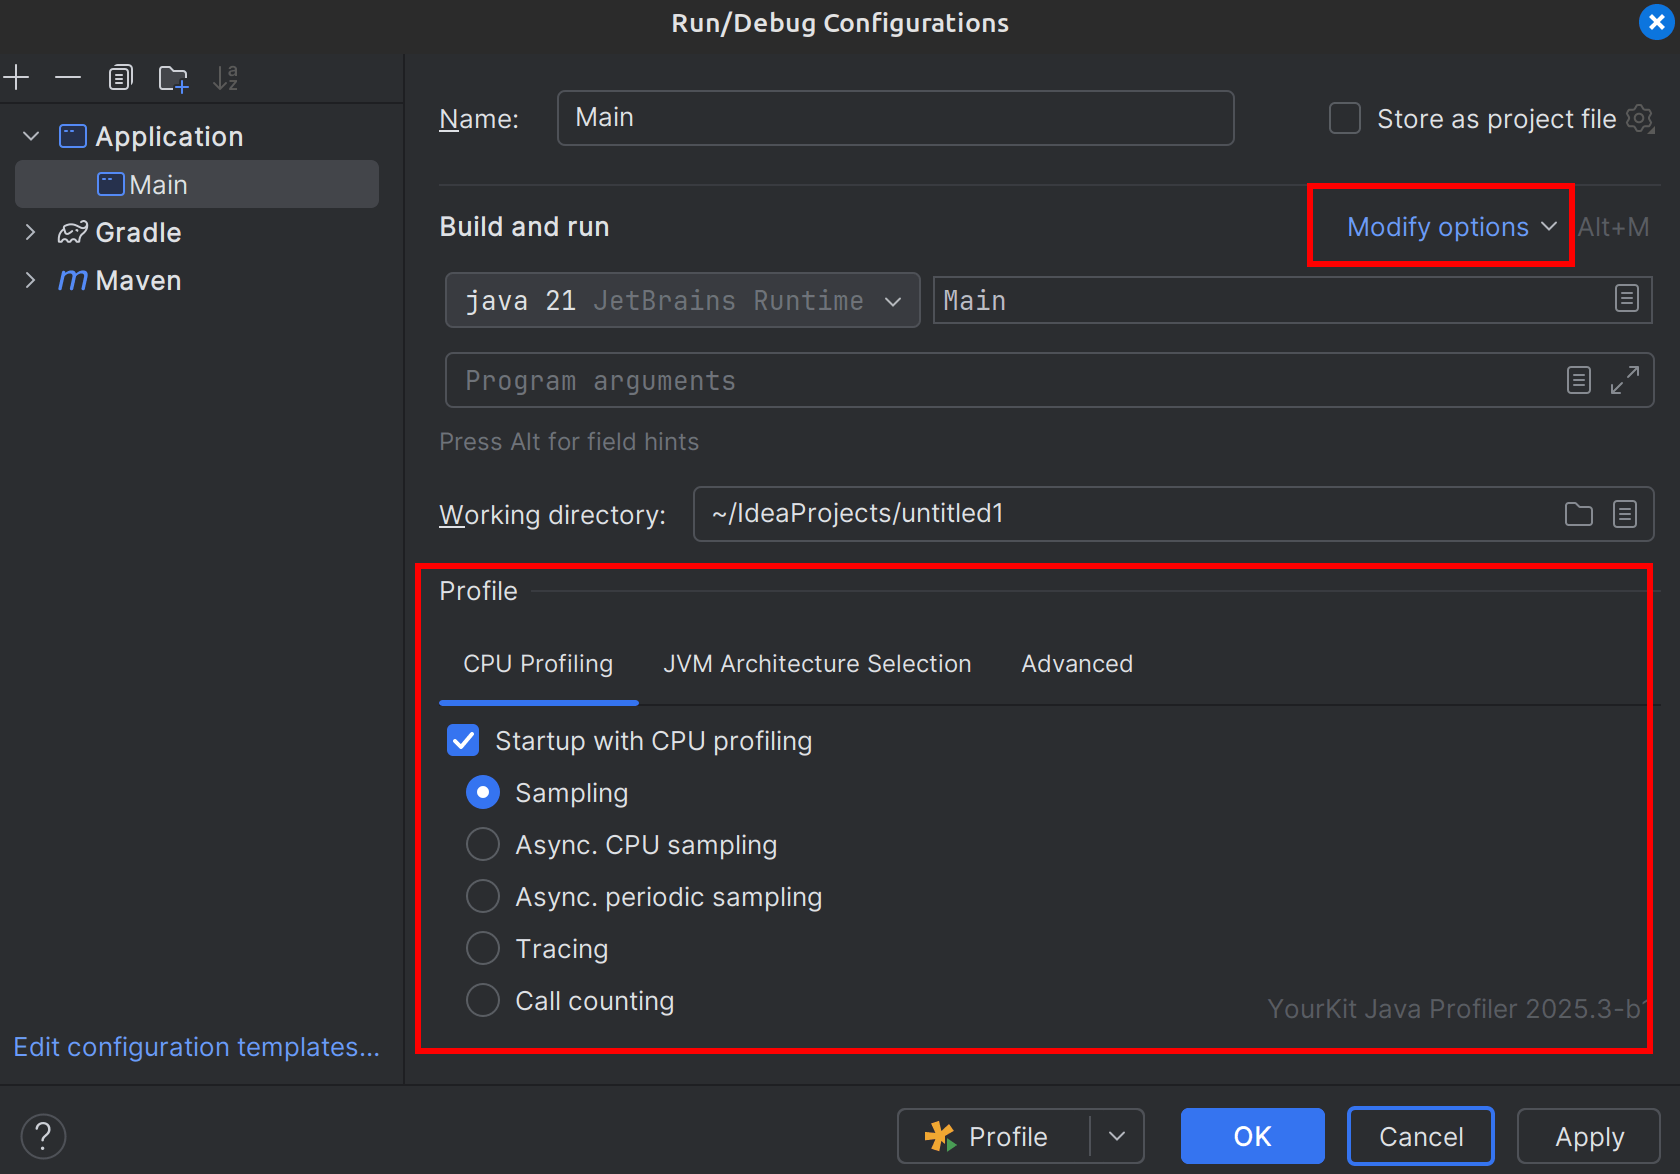
Task: Switch to the JVM Architecture Selection tab
Action: tap(817, 664)
